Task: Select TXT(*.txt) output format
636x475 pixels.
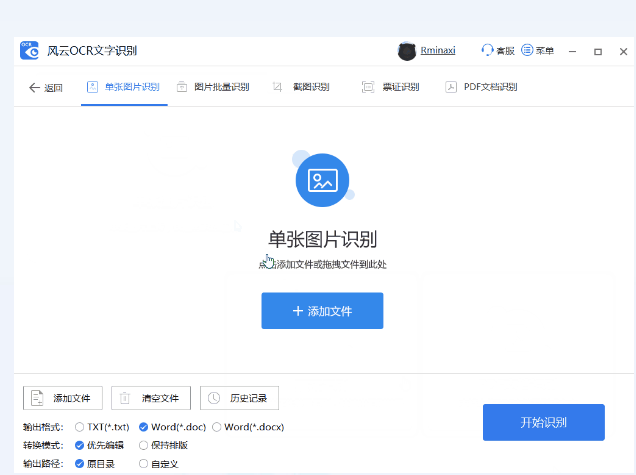Action: (102, 427)
